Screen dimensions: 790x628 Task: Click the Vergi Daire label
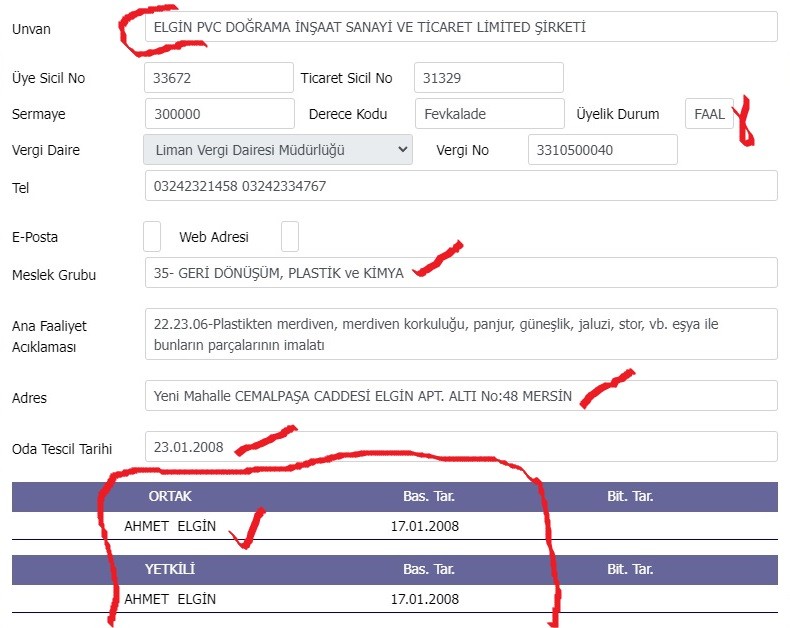(x=46, y=150)
